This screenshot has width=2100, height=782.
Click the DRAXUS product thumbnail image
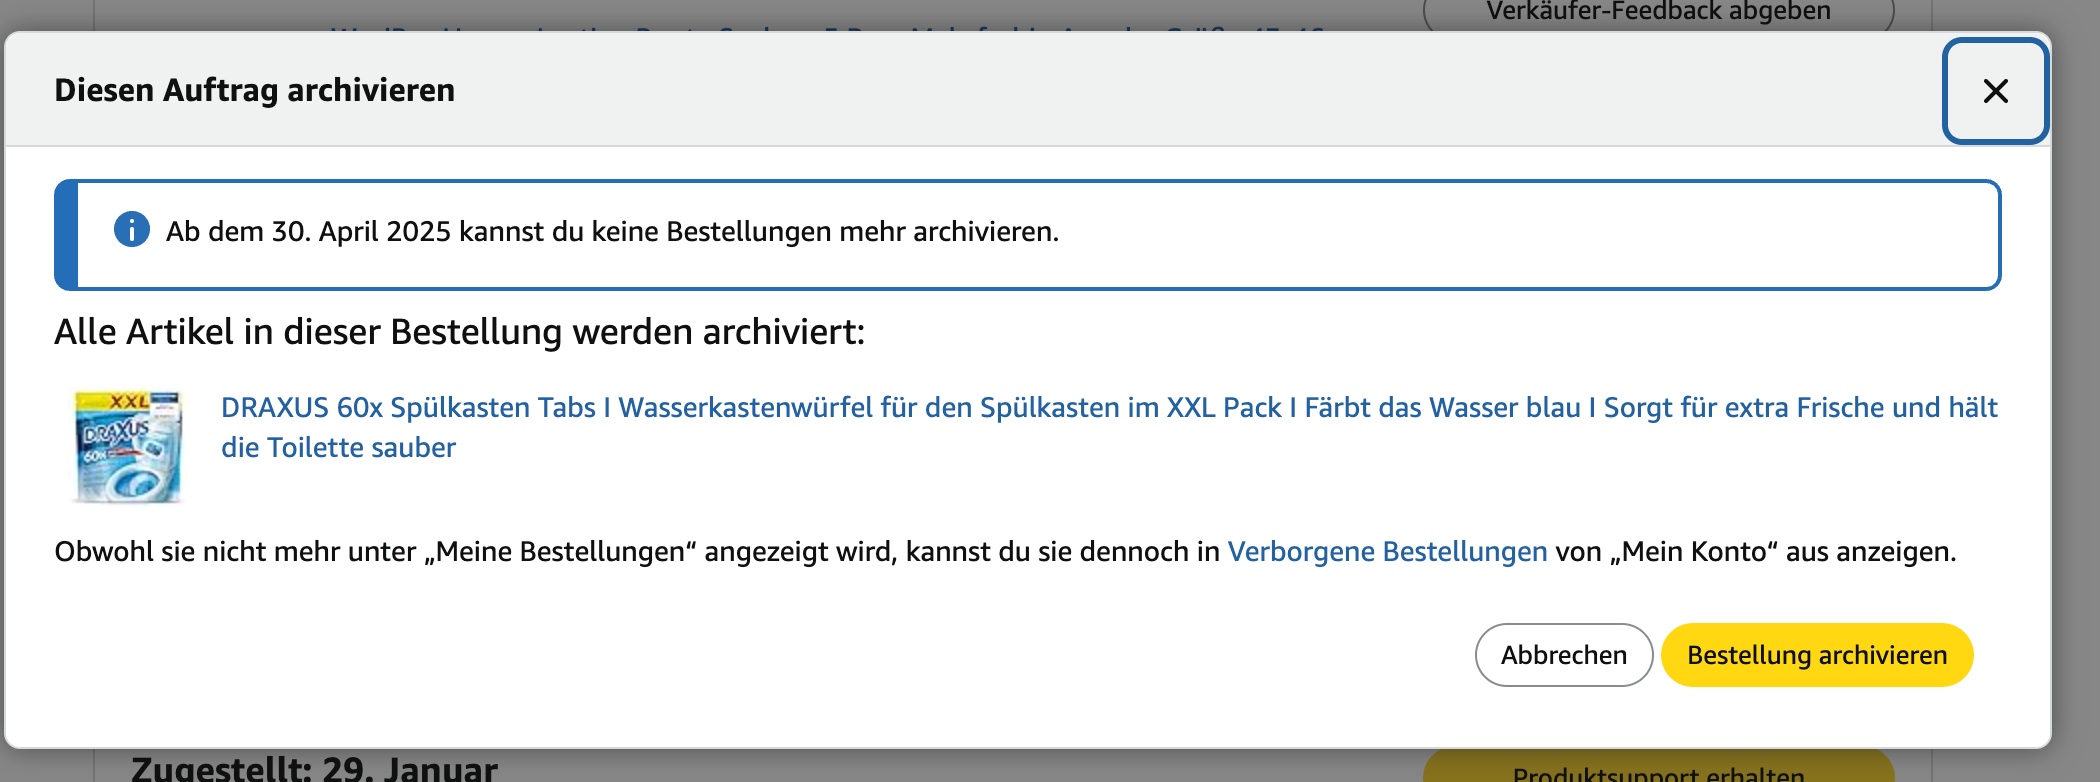[128, 446]
